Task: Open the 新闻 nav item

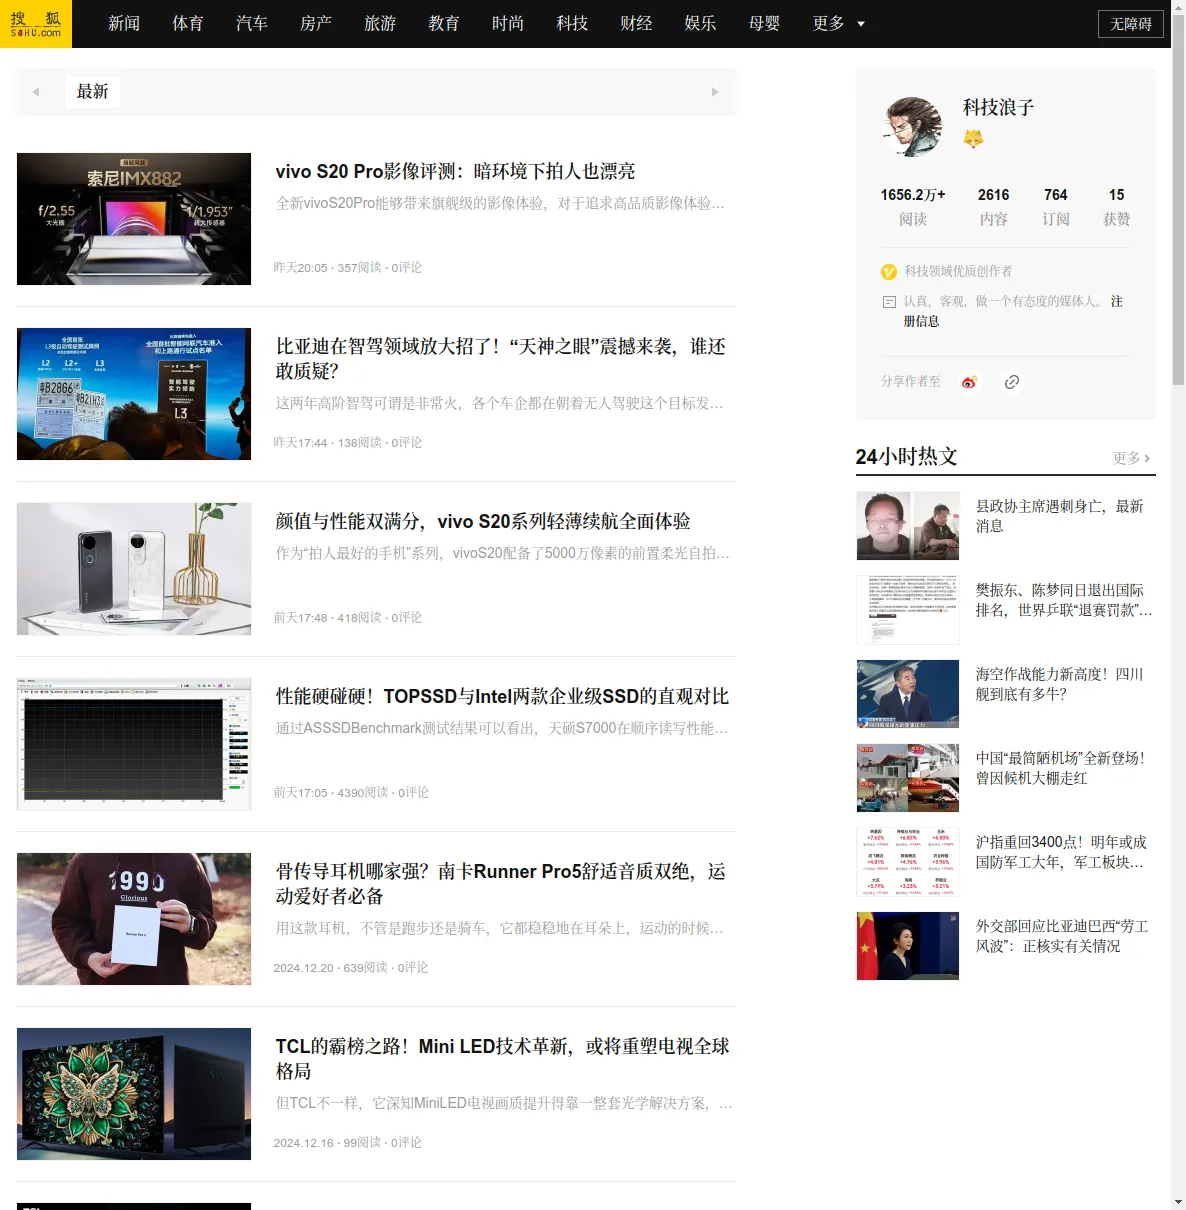Action: [x=124, y=23]
